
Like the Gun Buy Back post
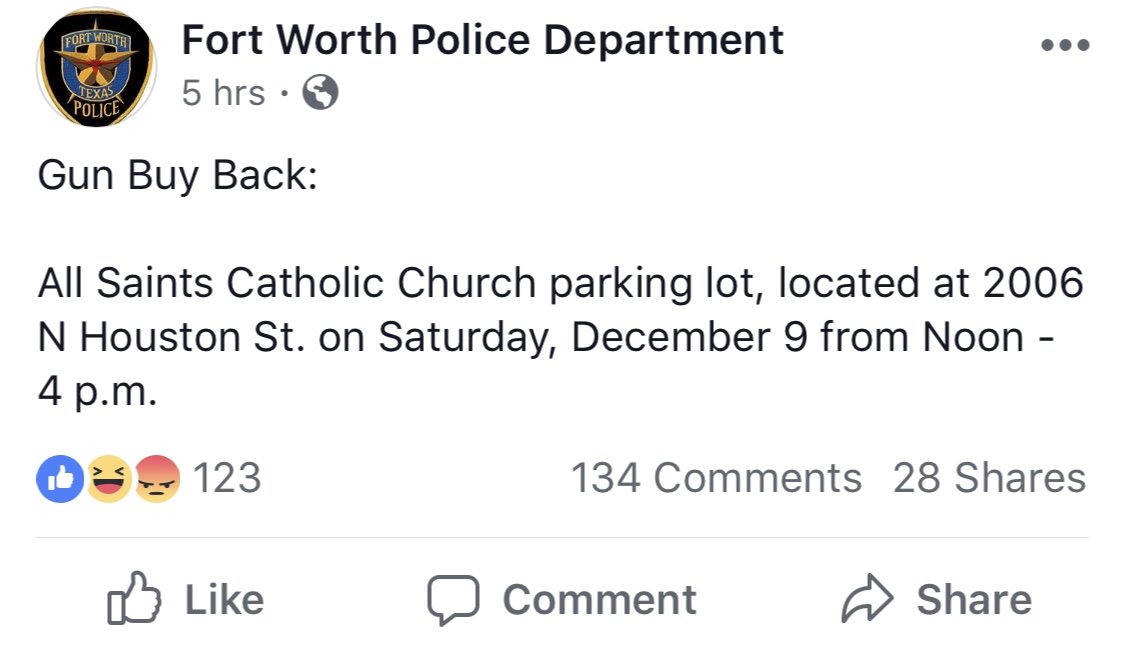[185, 598]
